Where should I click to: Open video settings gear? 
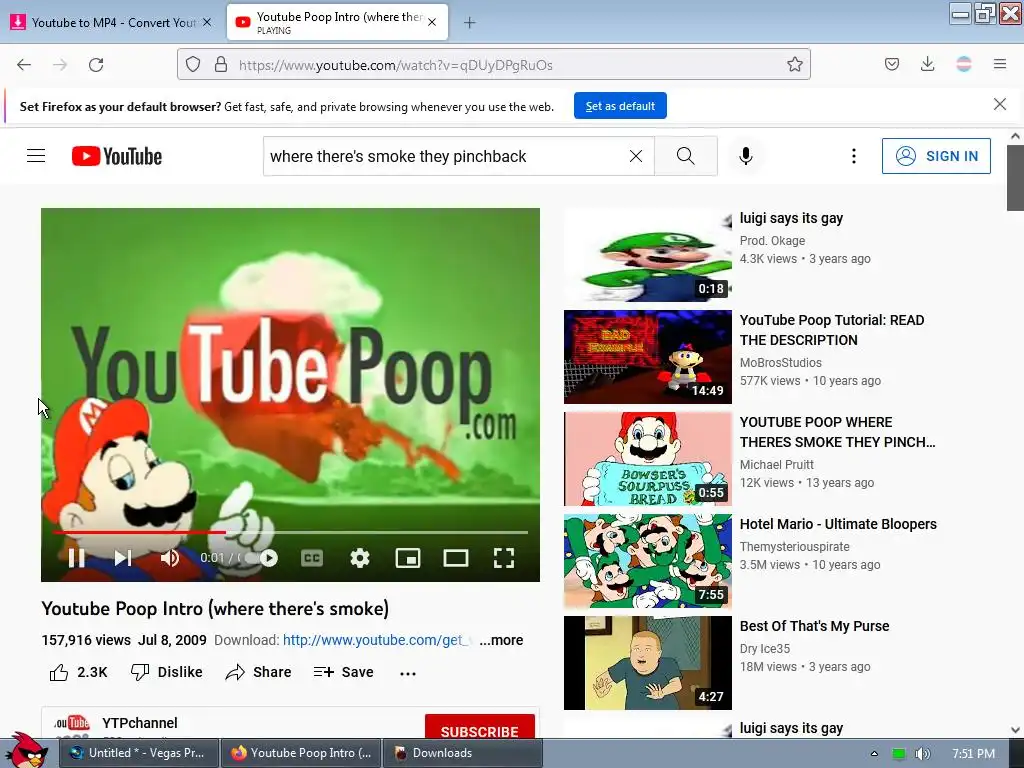(360, 558)
